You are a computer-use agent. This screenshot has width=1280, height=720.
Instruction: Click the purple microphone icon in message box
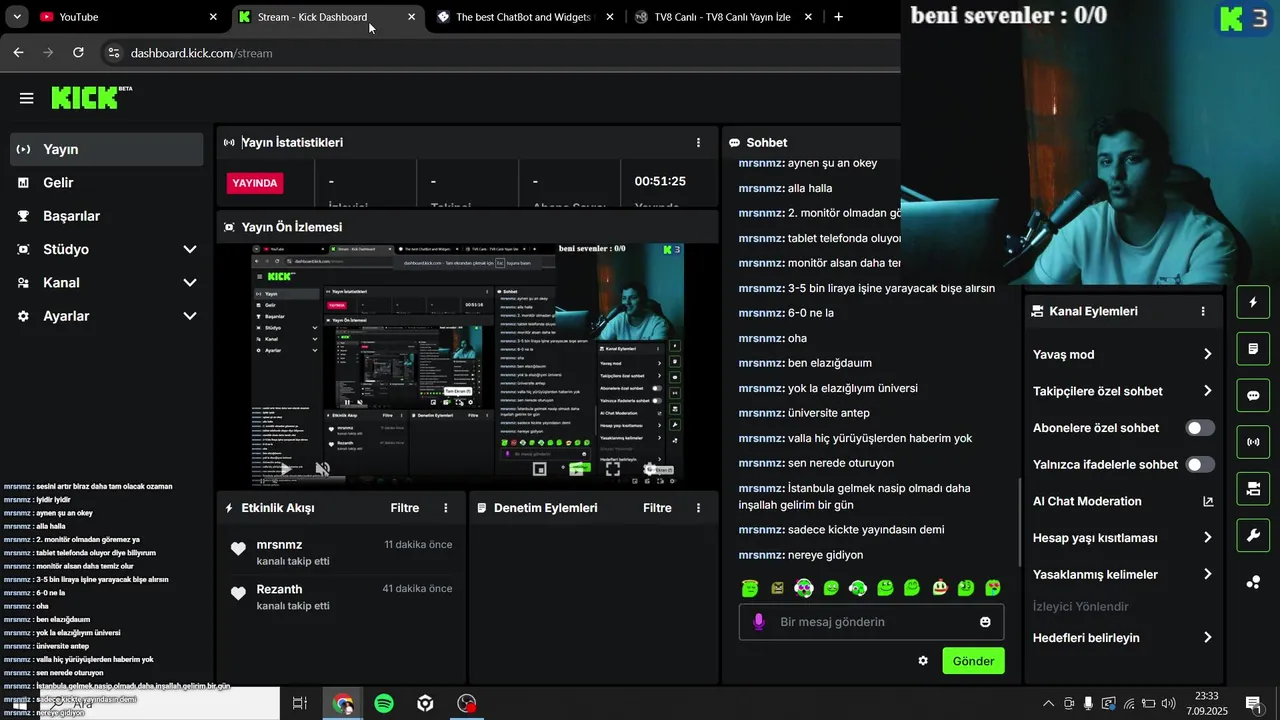[759, 622]
